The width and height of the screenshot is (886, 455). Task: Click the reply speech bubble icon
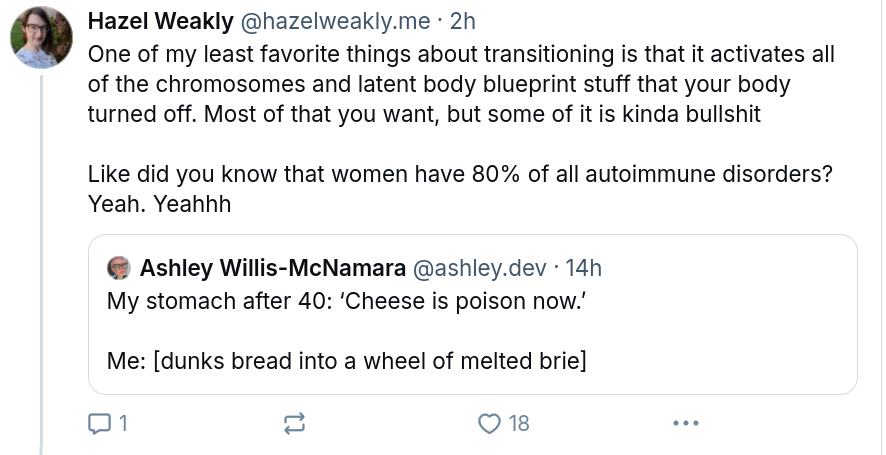coord(100,424)
